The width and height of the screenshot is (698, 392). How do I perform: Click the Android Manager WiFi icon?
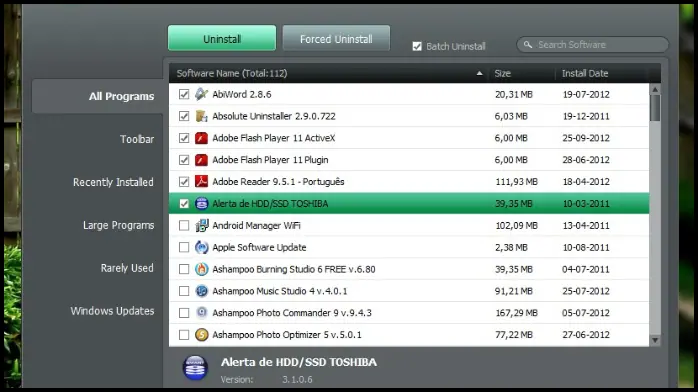pos(201,225)
